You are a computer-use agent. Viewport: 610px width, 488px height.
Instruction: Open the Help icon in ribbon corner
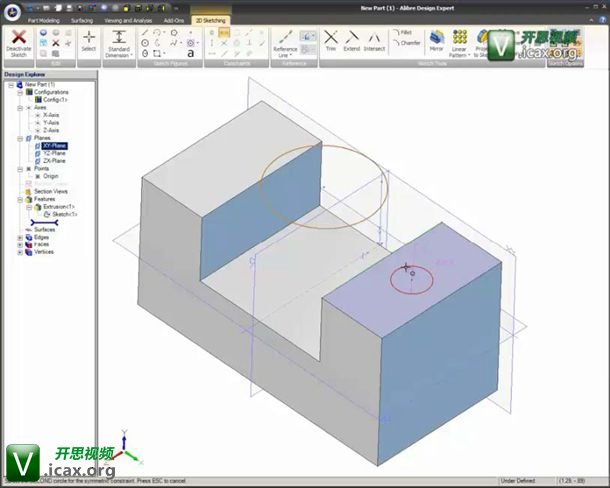pyautogui.click(x=603, y=19)
